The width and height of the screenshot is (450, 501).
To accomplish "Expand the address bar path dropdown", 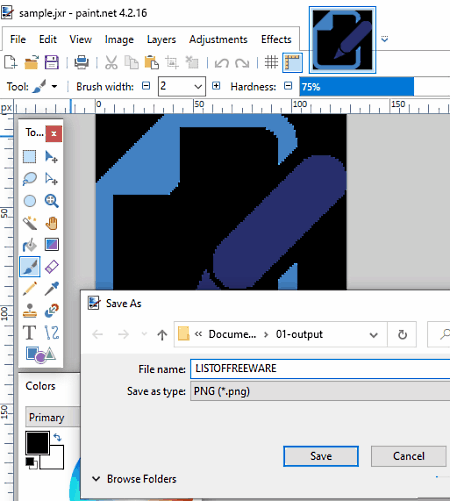I will pos(374,335).
